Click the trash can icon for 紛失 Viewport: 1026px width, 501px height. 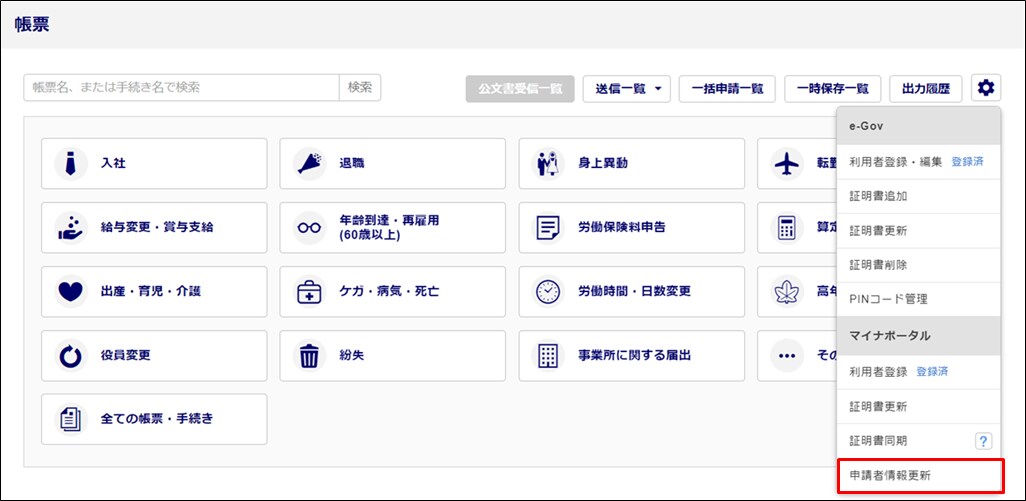click(305, 355)
